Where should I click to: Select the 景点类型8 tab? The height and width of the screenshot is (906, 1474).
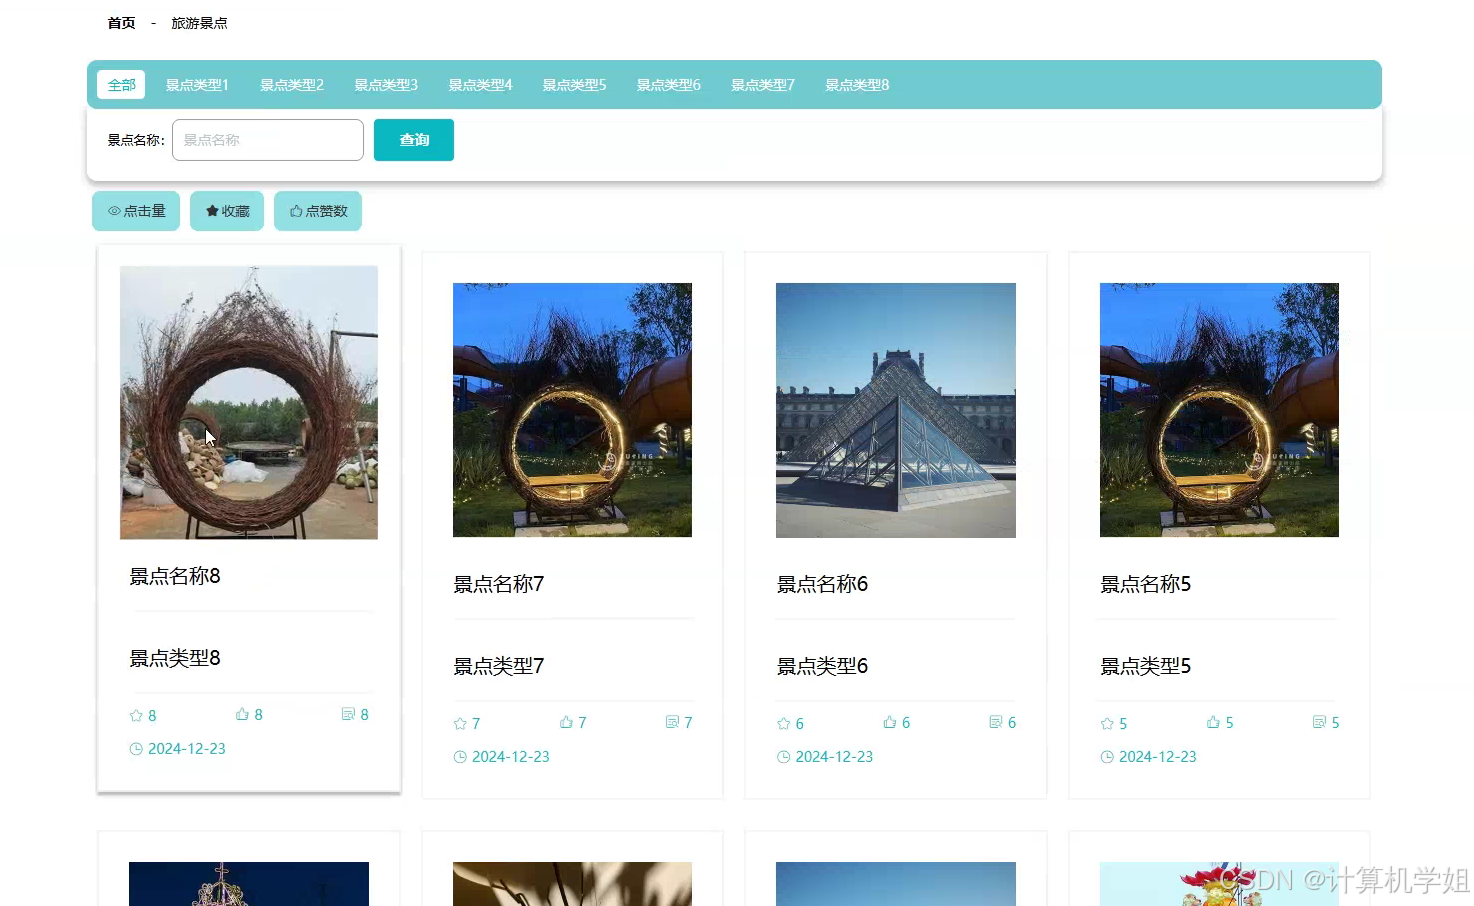tap(857, 85)
